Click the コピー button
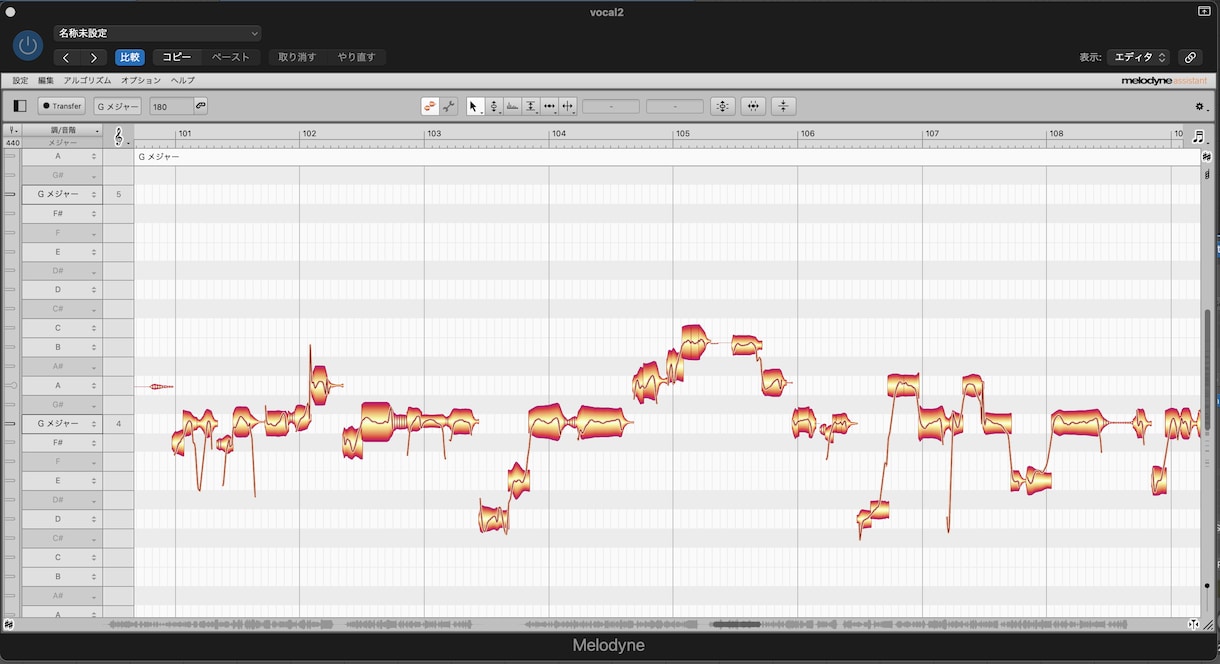Screen dimensions: 1220x664 coord(177,57)
